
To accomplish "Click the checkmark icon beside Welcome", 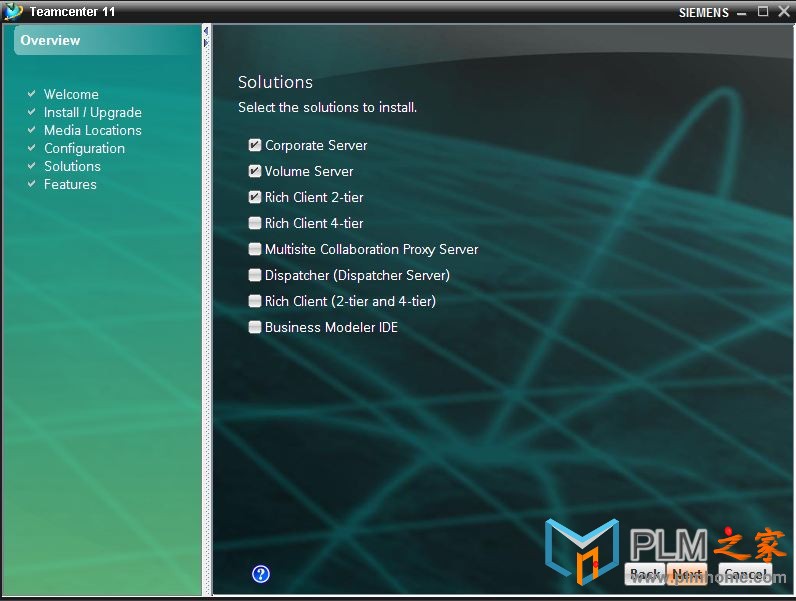I will tap(31, 94).
